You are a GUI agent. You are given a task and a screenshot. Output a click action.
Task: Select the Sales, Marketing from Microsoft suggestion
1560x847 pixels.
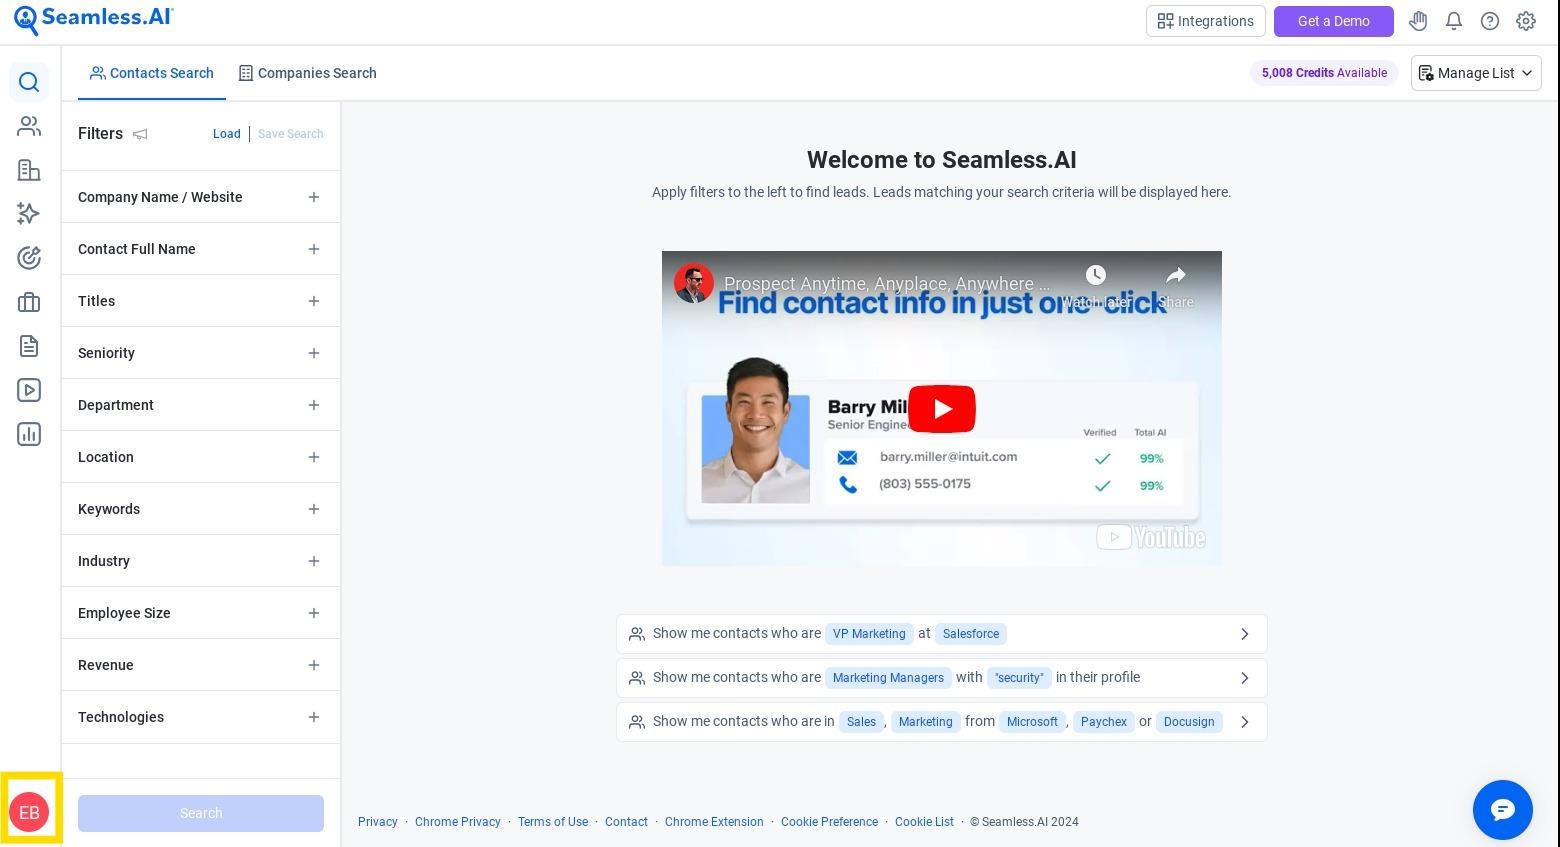[x=942, y=722]
